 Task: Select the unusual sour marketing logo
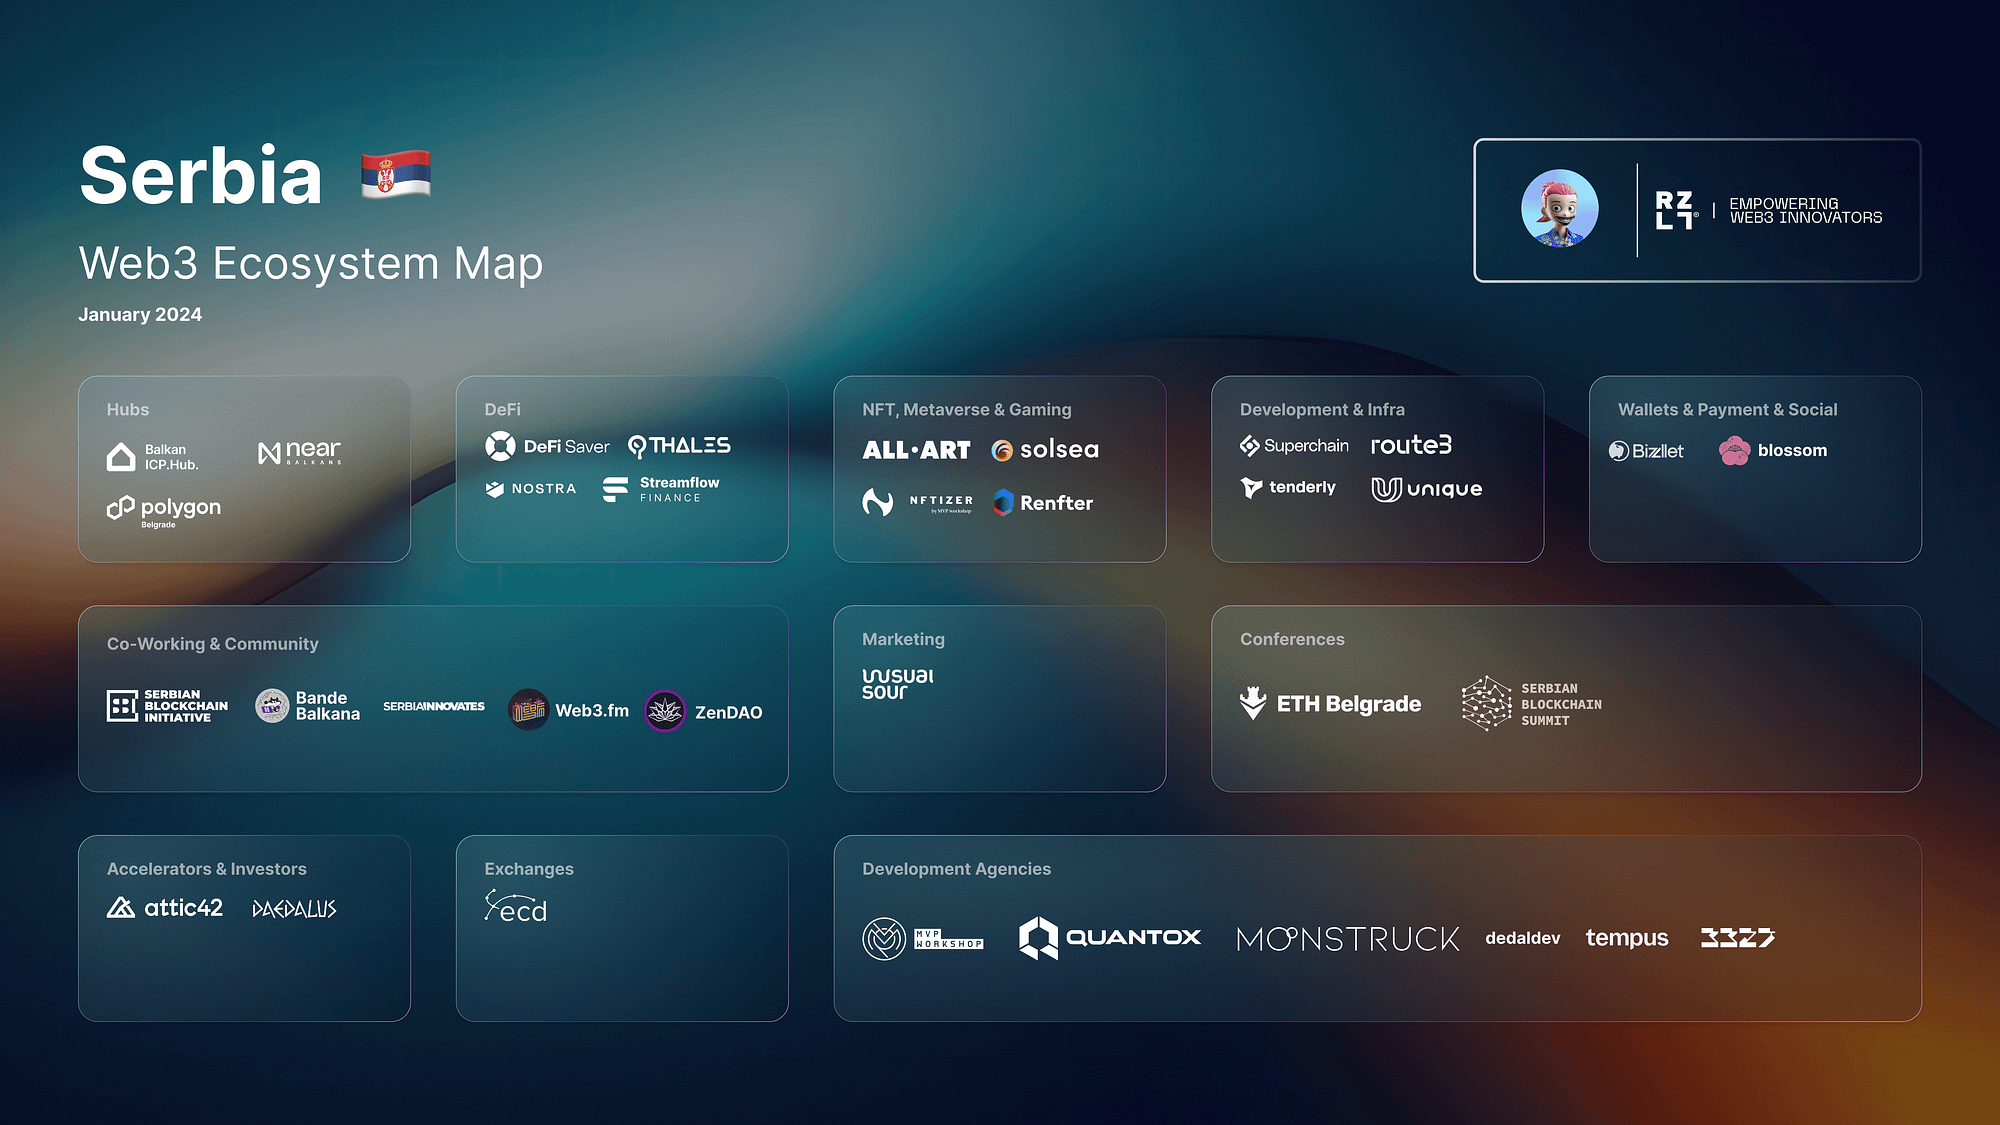[x=897, y=684]
